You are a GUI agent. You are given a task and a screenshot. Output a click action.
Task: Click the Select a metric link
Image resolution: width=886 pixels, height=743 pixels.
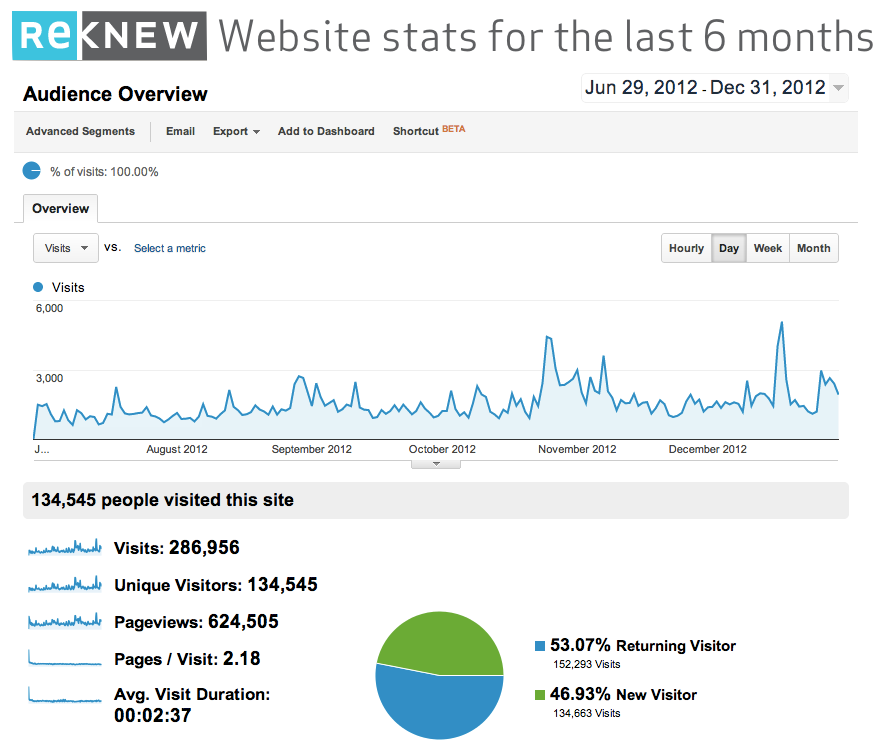click(170, 248)
